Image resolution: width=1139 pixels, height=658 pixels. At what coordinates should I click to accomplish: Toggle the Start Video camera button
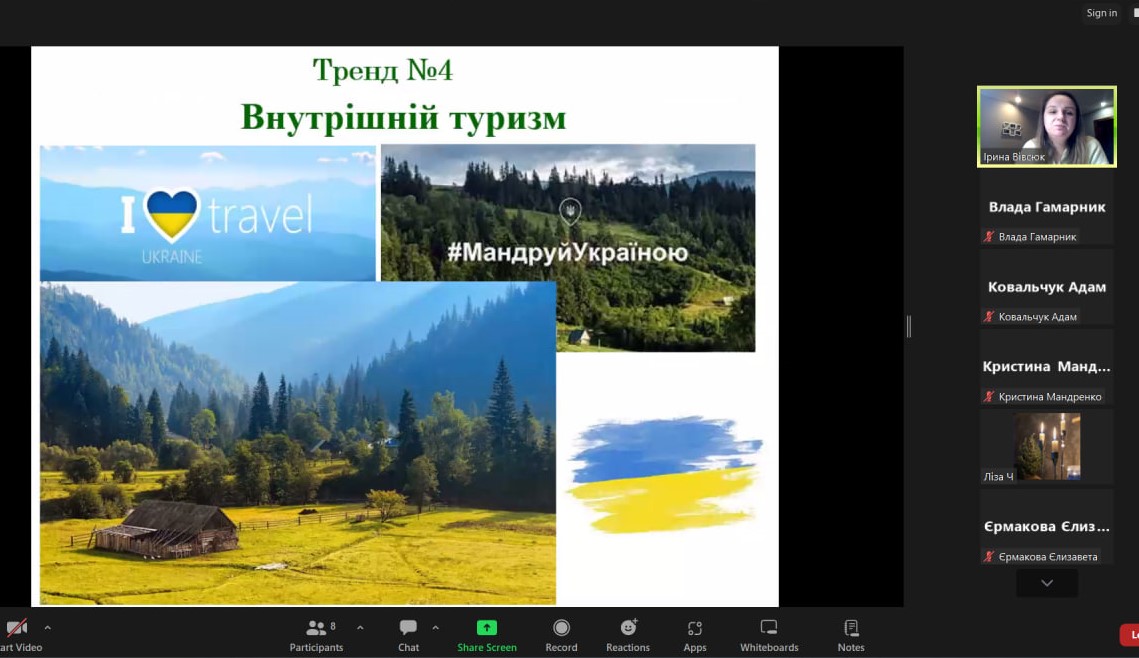[17, 628]
